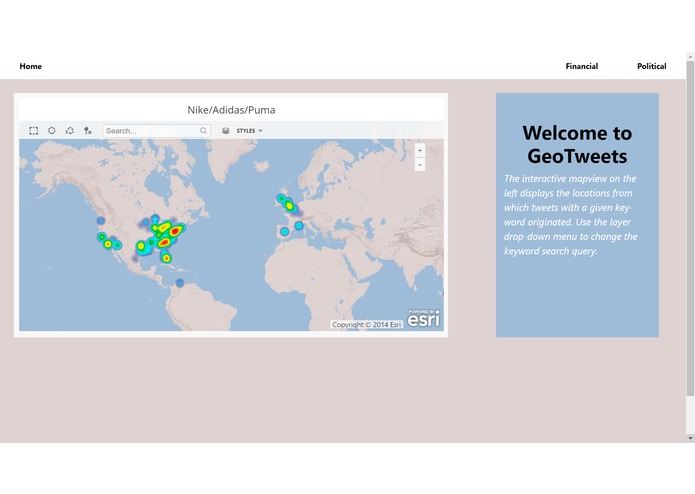The height and width of the screenshot is (494, 695).
Task: Clear selection with the pin-x icon
Action: pyautogui.click(x=88, y=131)
